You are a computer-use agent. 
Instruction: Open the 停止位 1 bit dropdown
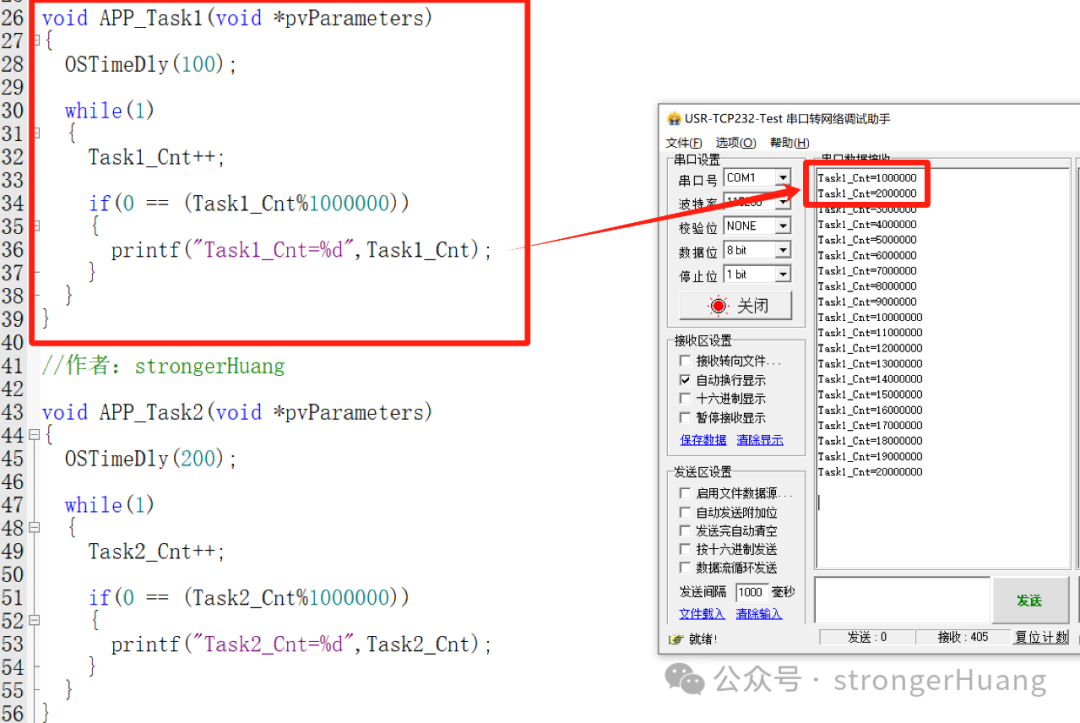pos(782,273)
